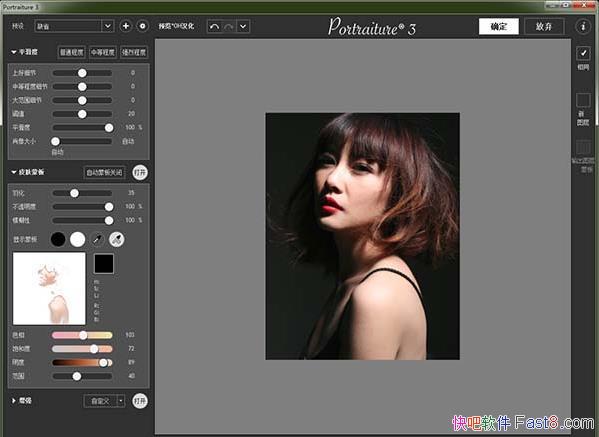
Task: Show mask on white background circle
Action: [x=78, y=240]
